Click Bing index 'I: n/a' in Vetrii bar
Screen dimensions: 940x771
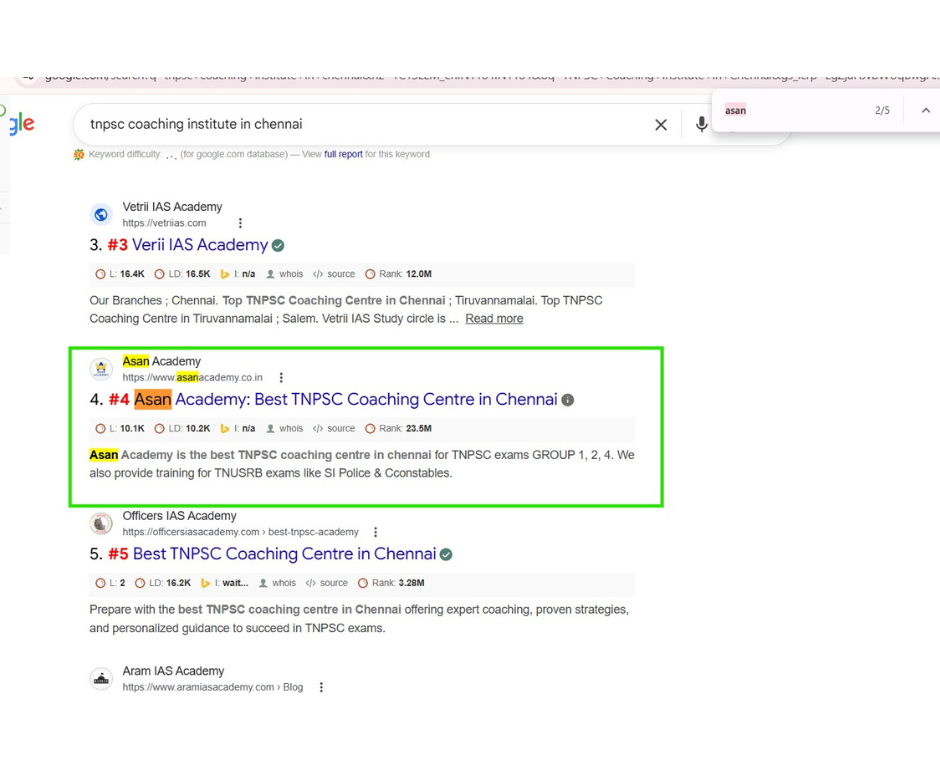coord(237,274)
